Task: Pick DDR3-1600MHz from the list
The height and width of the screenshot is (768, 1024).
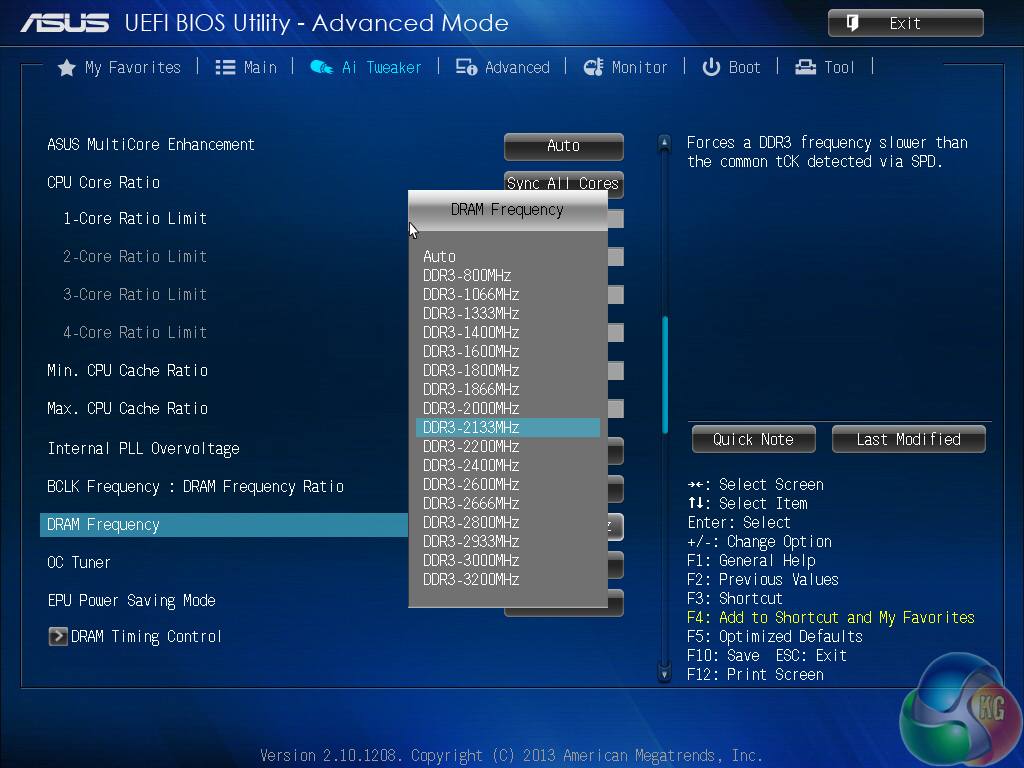Action: 507,351
